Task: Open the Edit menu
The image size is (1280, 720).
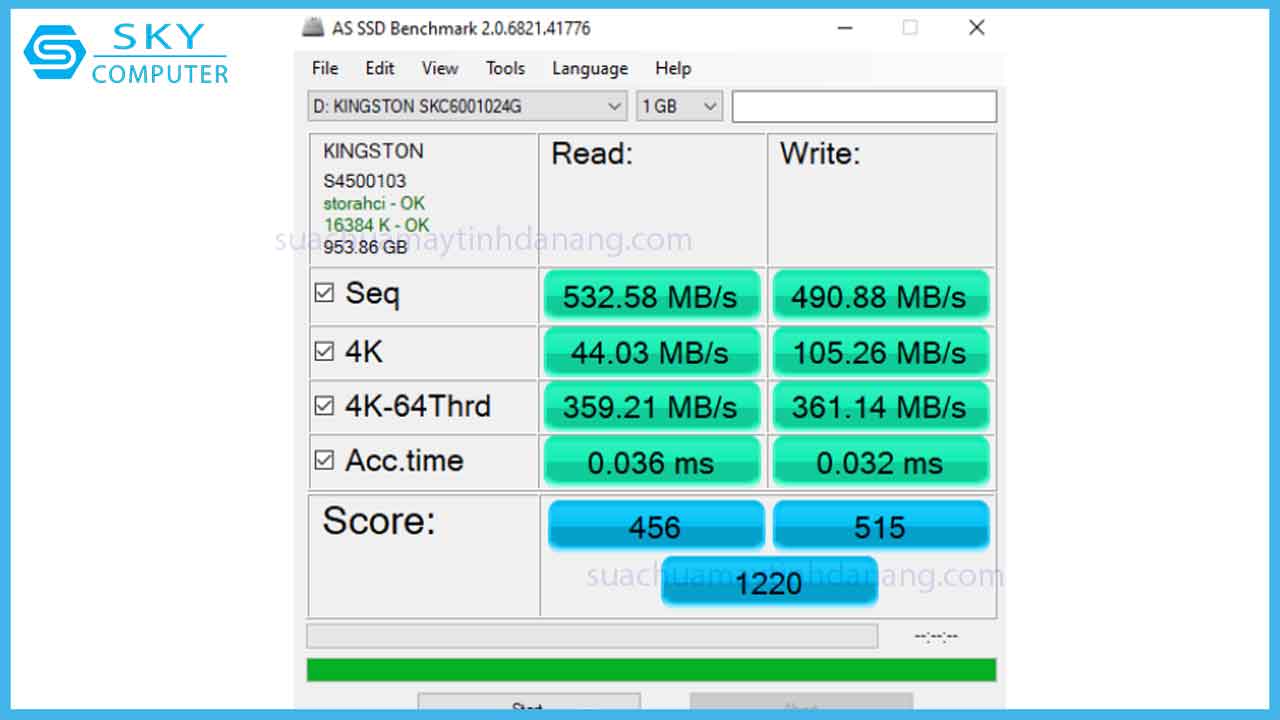Action: click(x=380, y=68)
